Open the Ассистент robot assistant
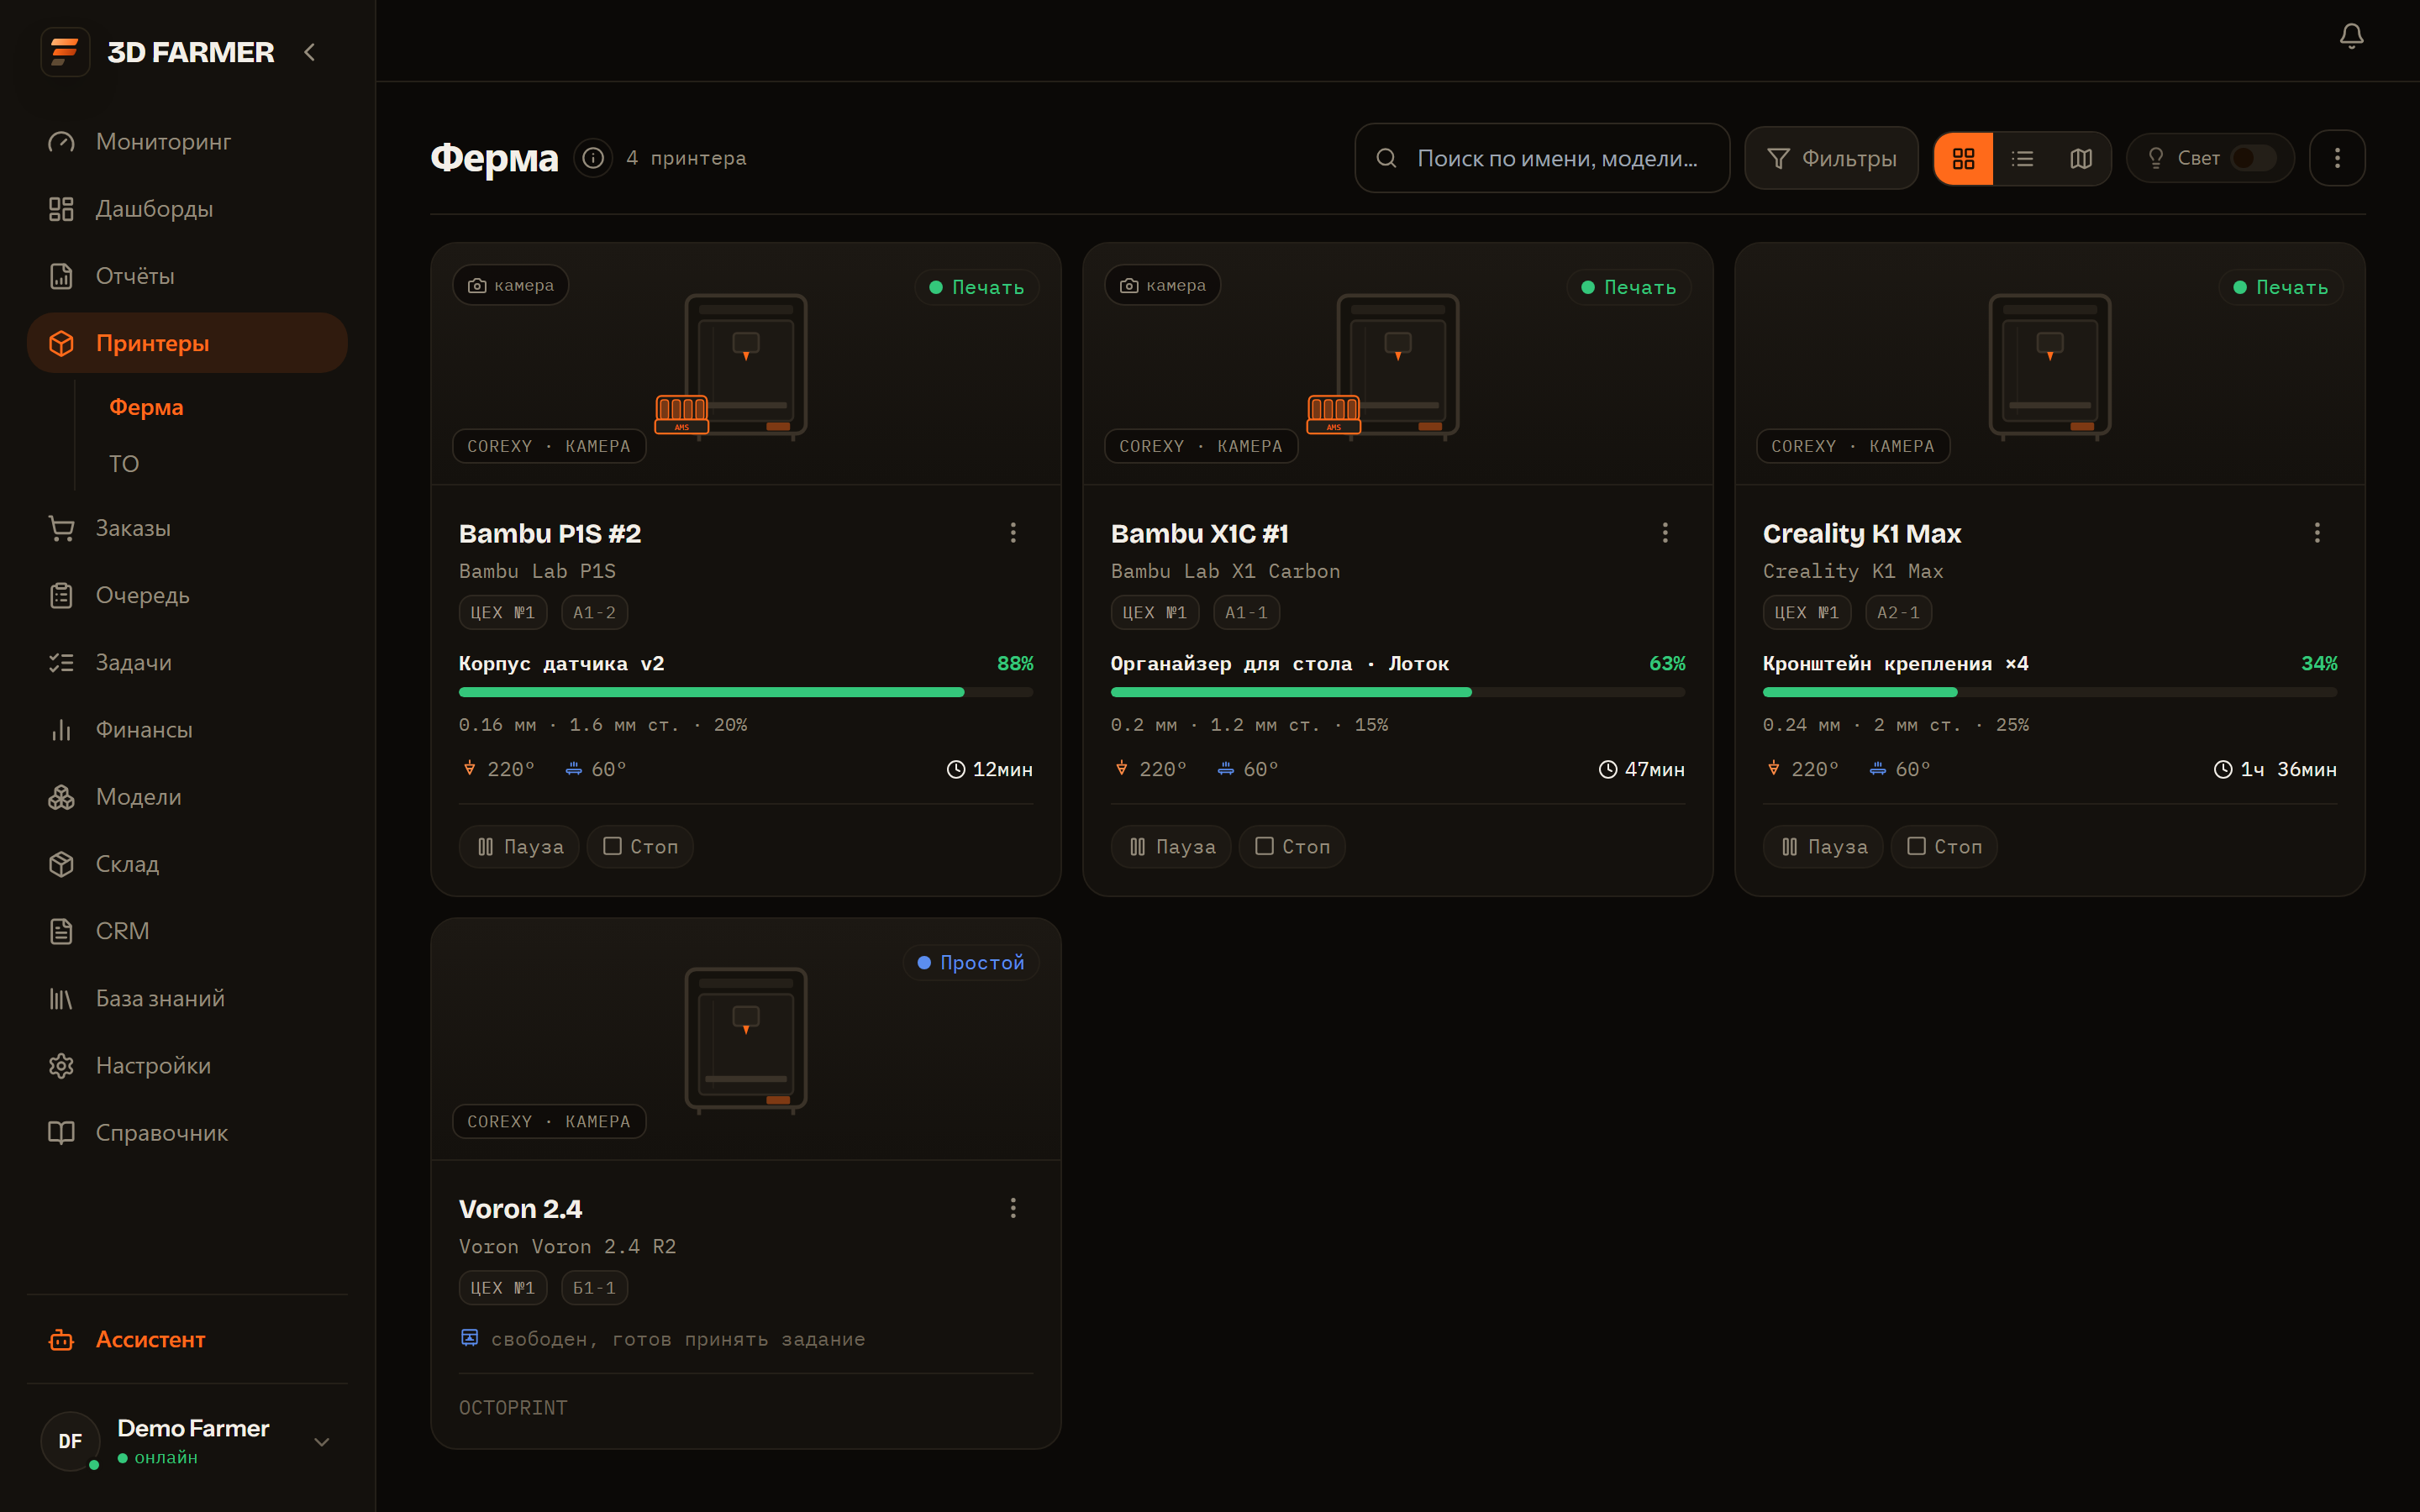Viewport: 2420px width, 1512px height. pyautogui.click(x=188, y=1340)
